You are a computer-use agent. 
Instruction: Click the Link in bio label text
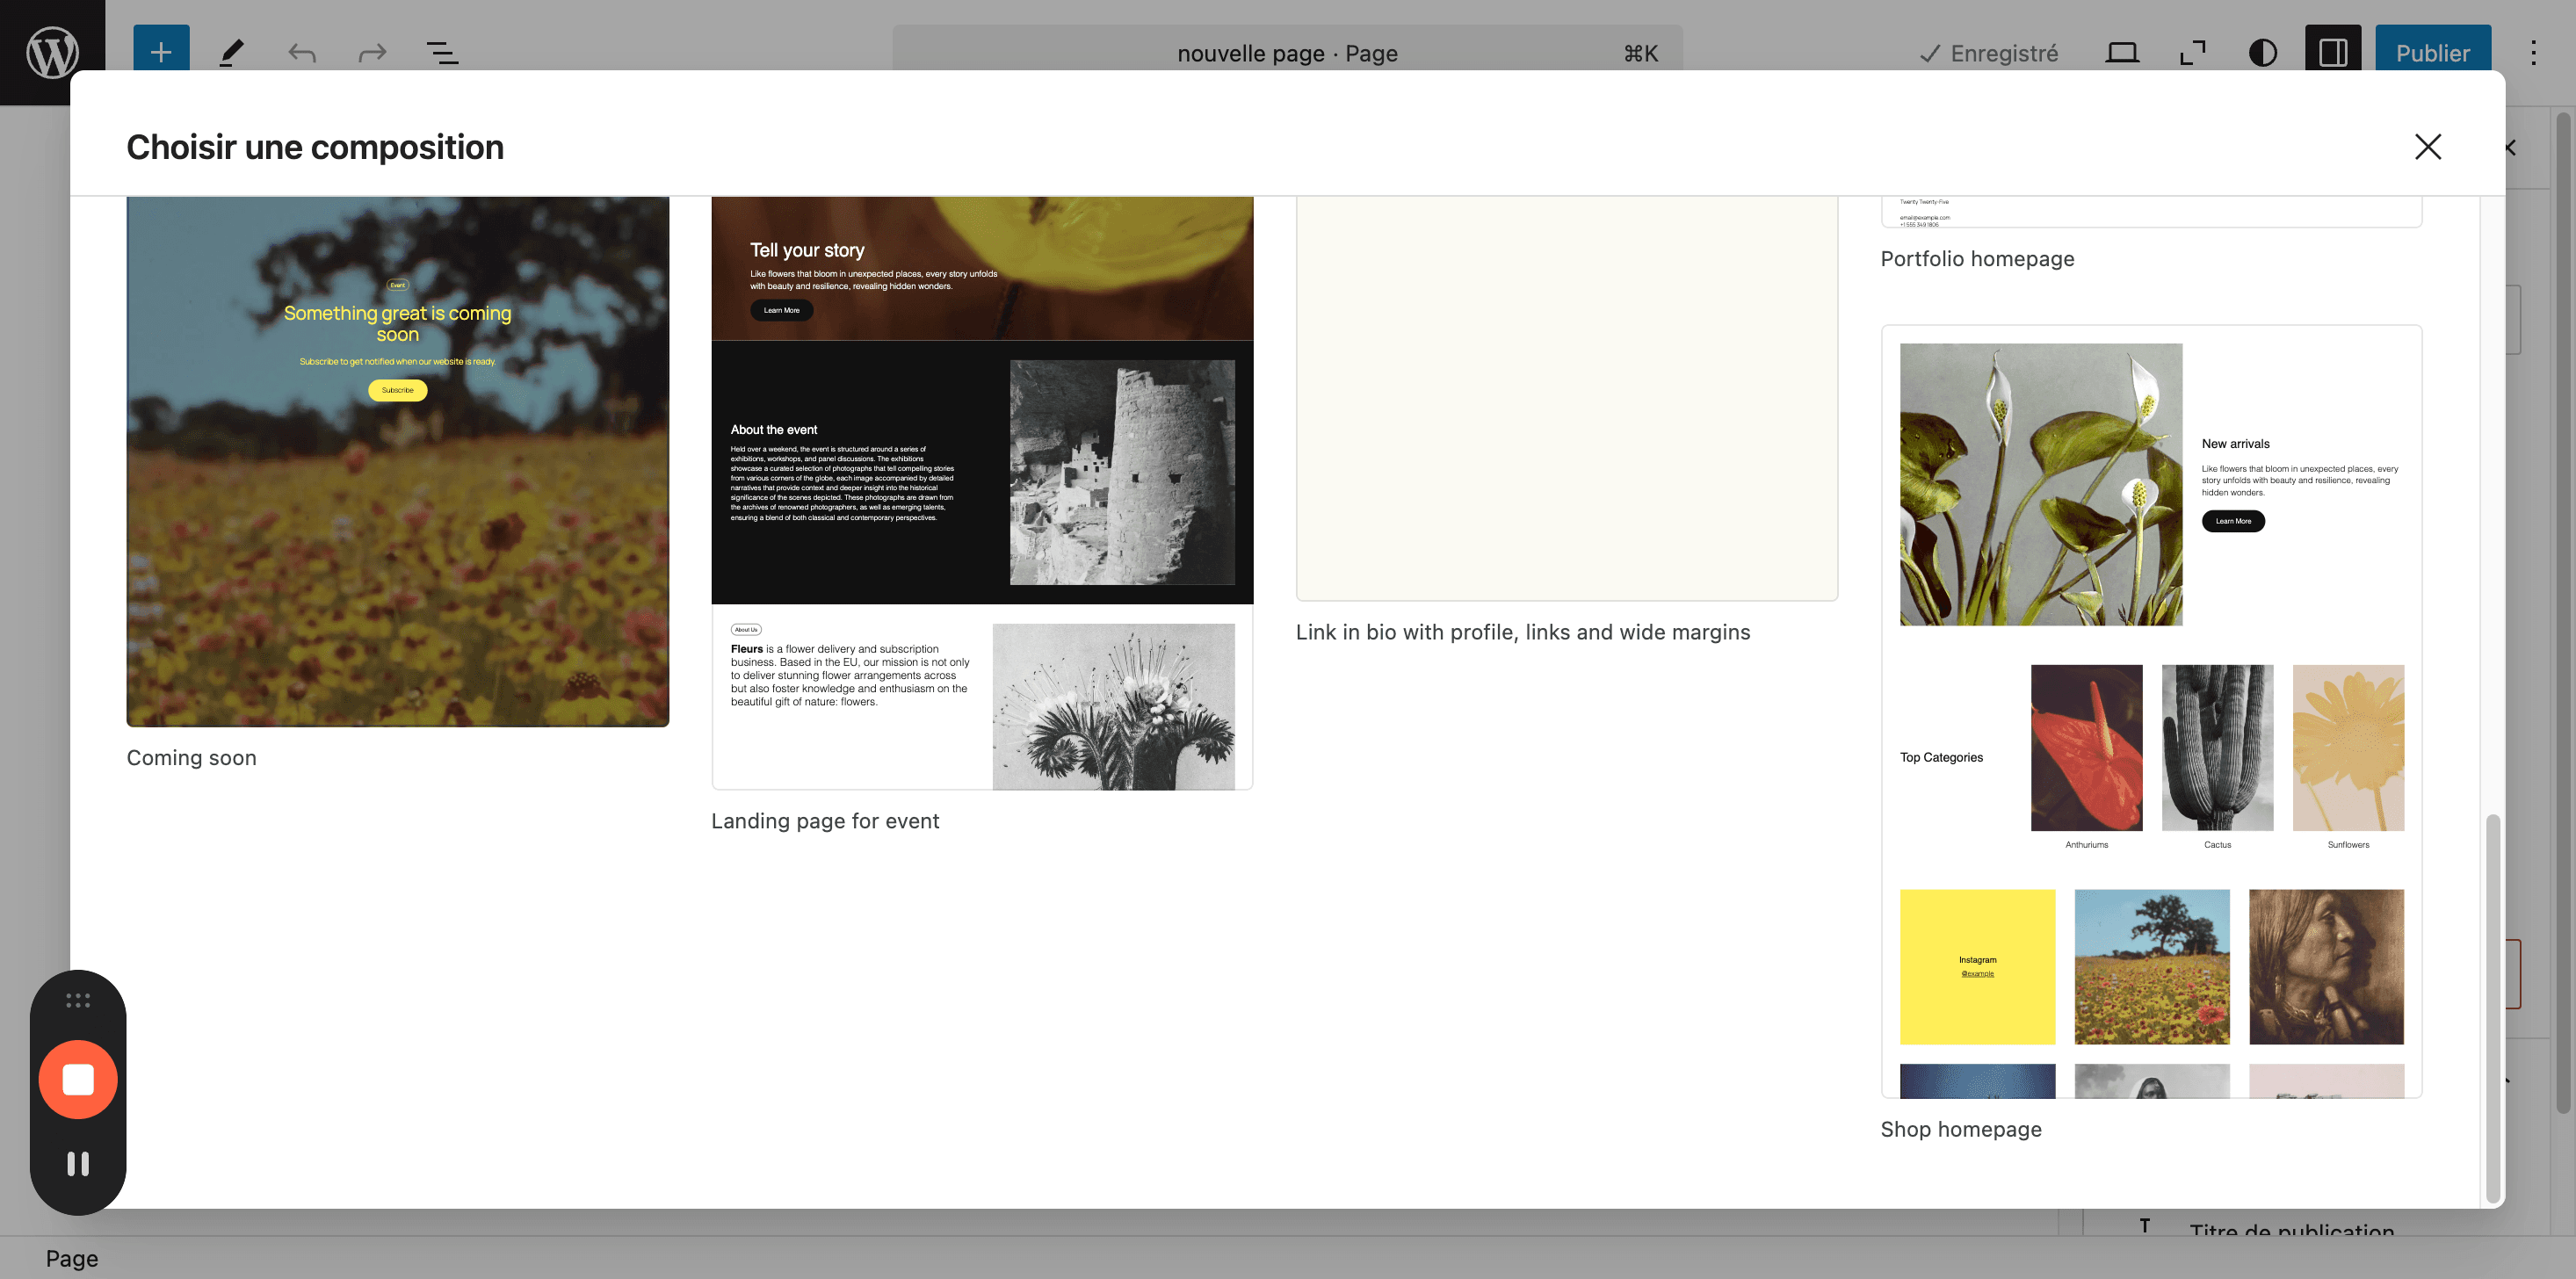click(1522, 632)
